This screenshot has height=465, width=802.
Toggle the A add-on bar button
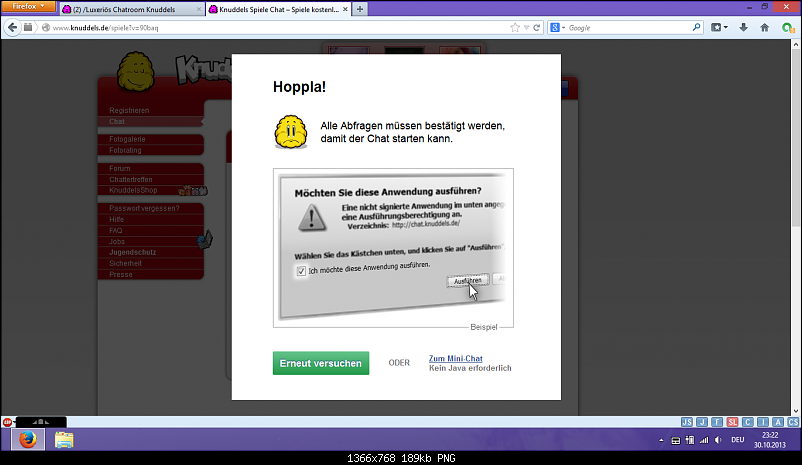[778, 422]
